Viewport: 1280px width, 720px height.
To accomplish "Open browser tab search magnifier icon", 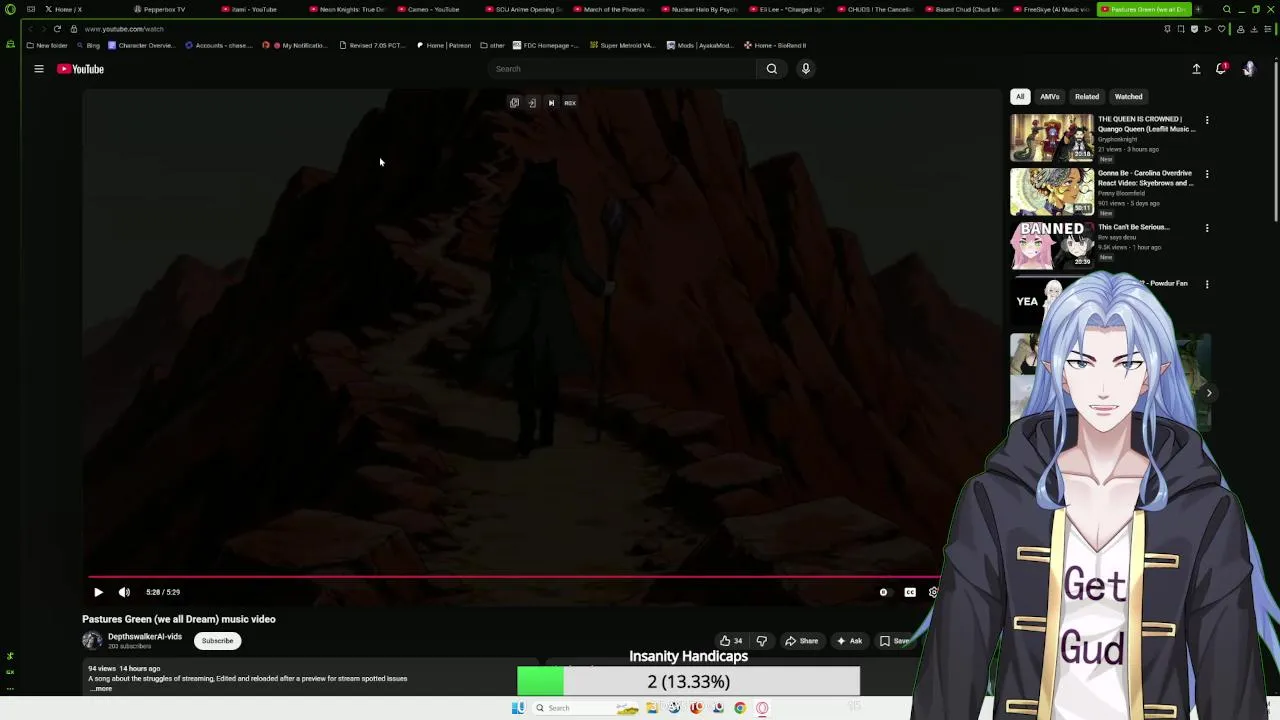I will (1227, 9).
